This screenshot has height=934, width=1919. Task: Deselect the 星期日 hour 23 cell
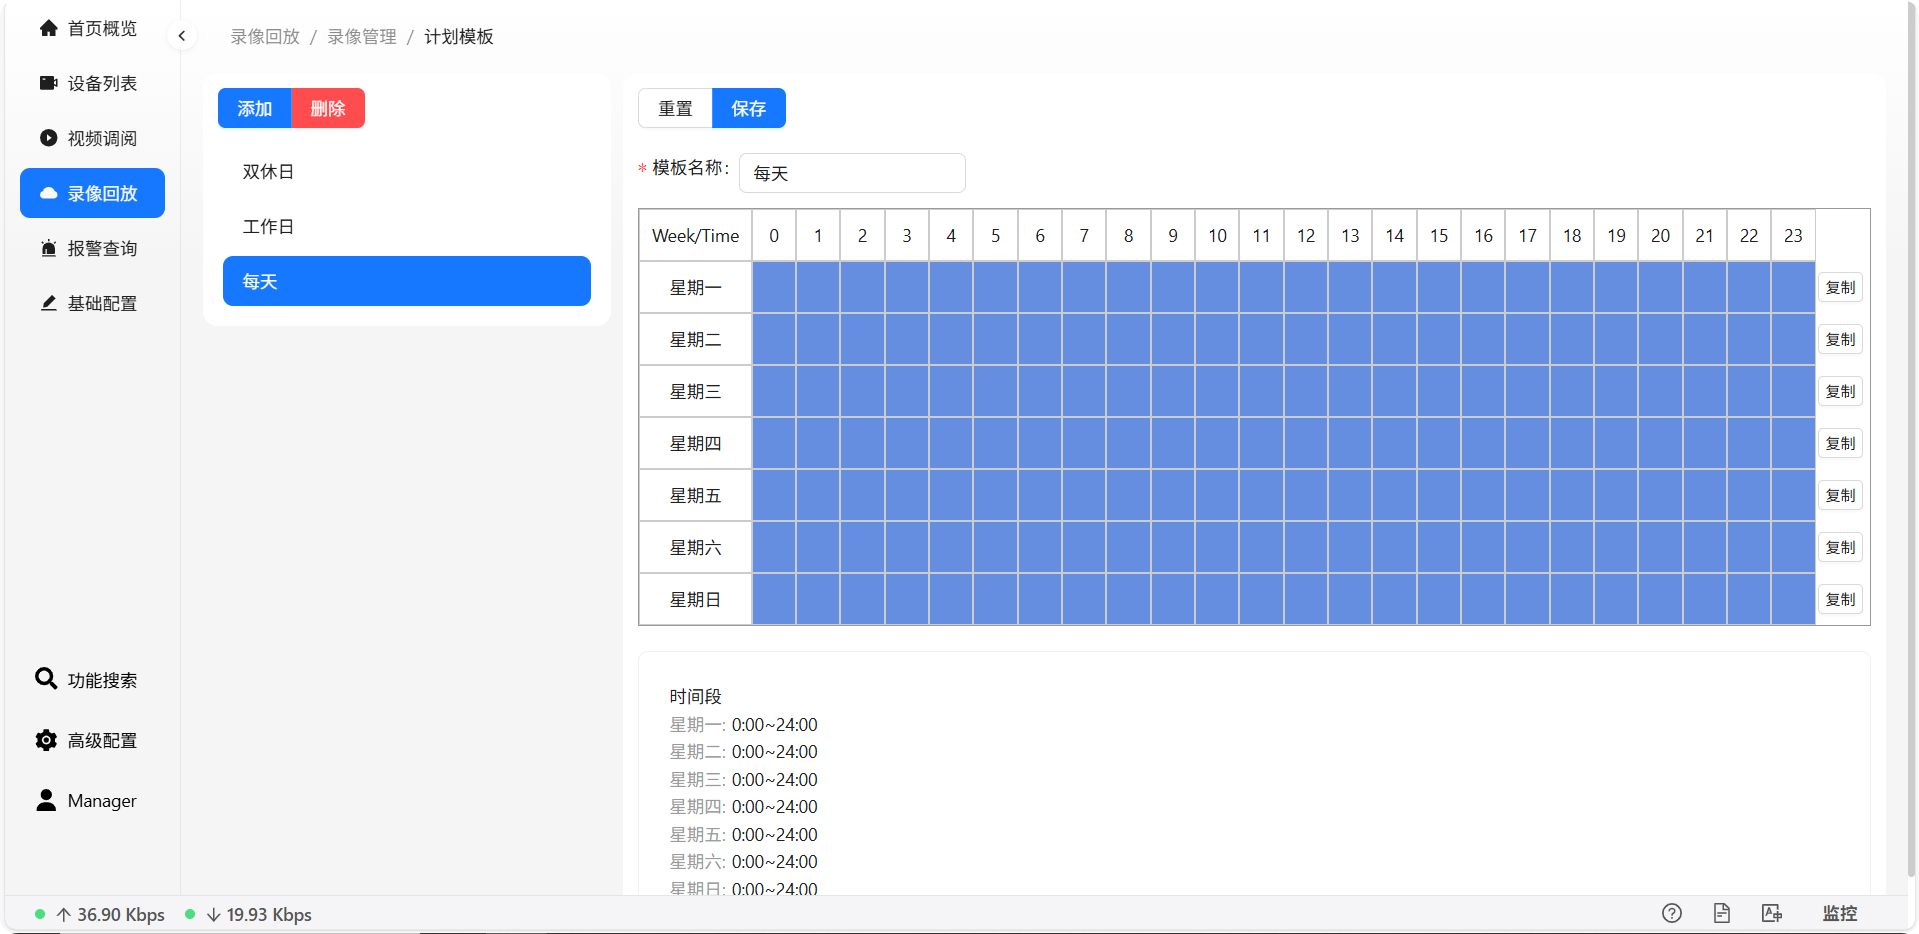pos(1793,599)
